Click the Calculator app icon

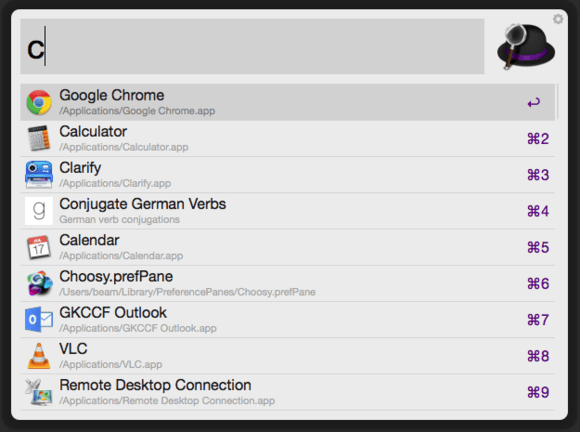pos(39,138)
